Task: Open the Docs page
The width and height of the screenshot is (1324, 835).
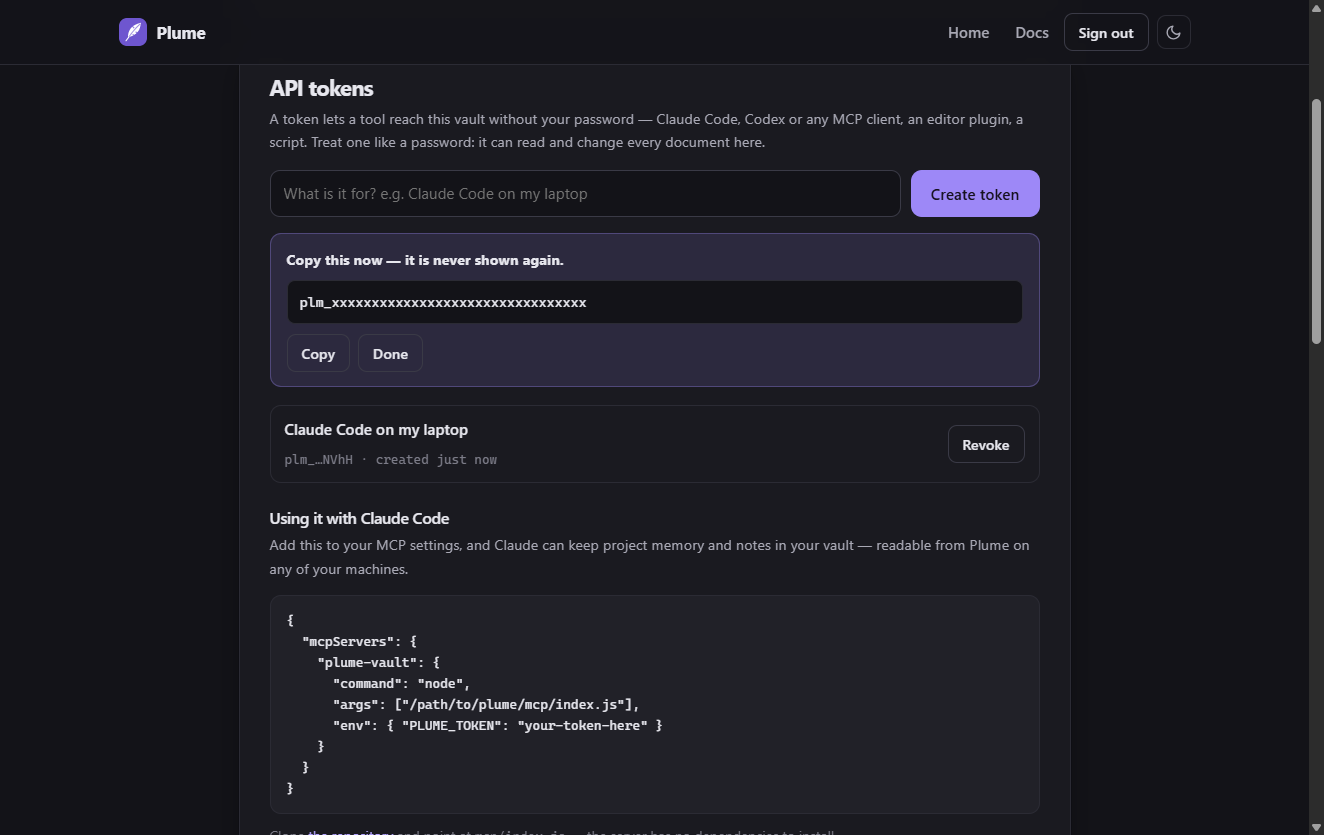Action: tap(1032, 32)
